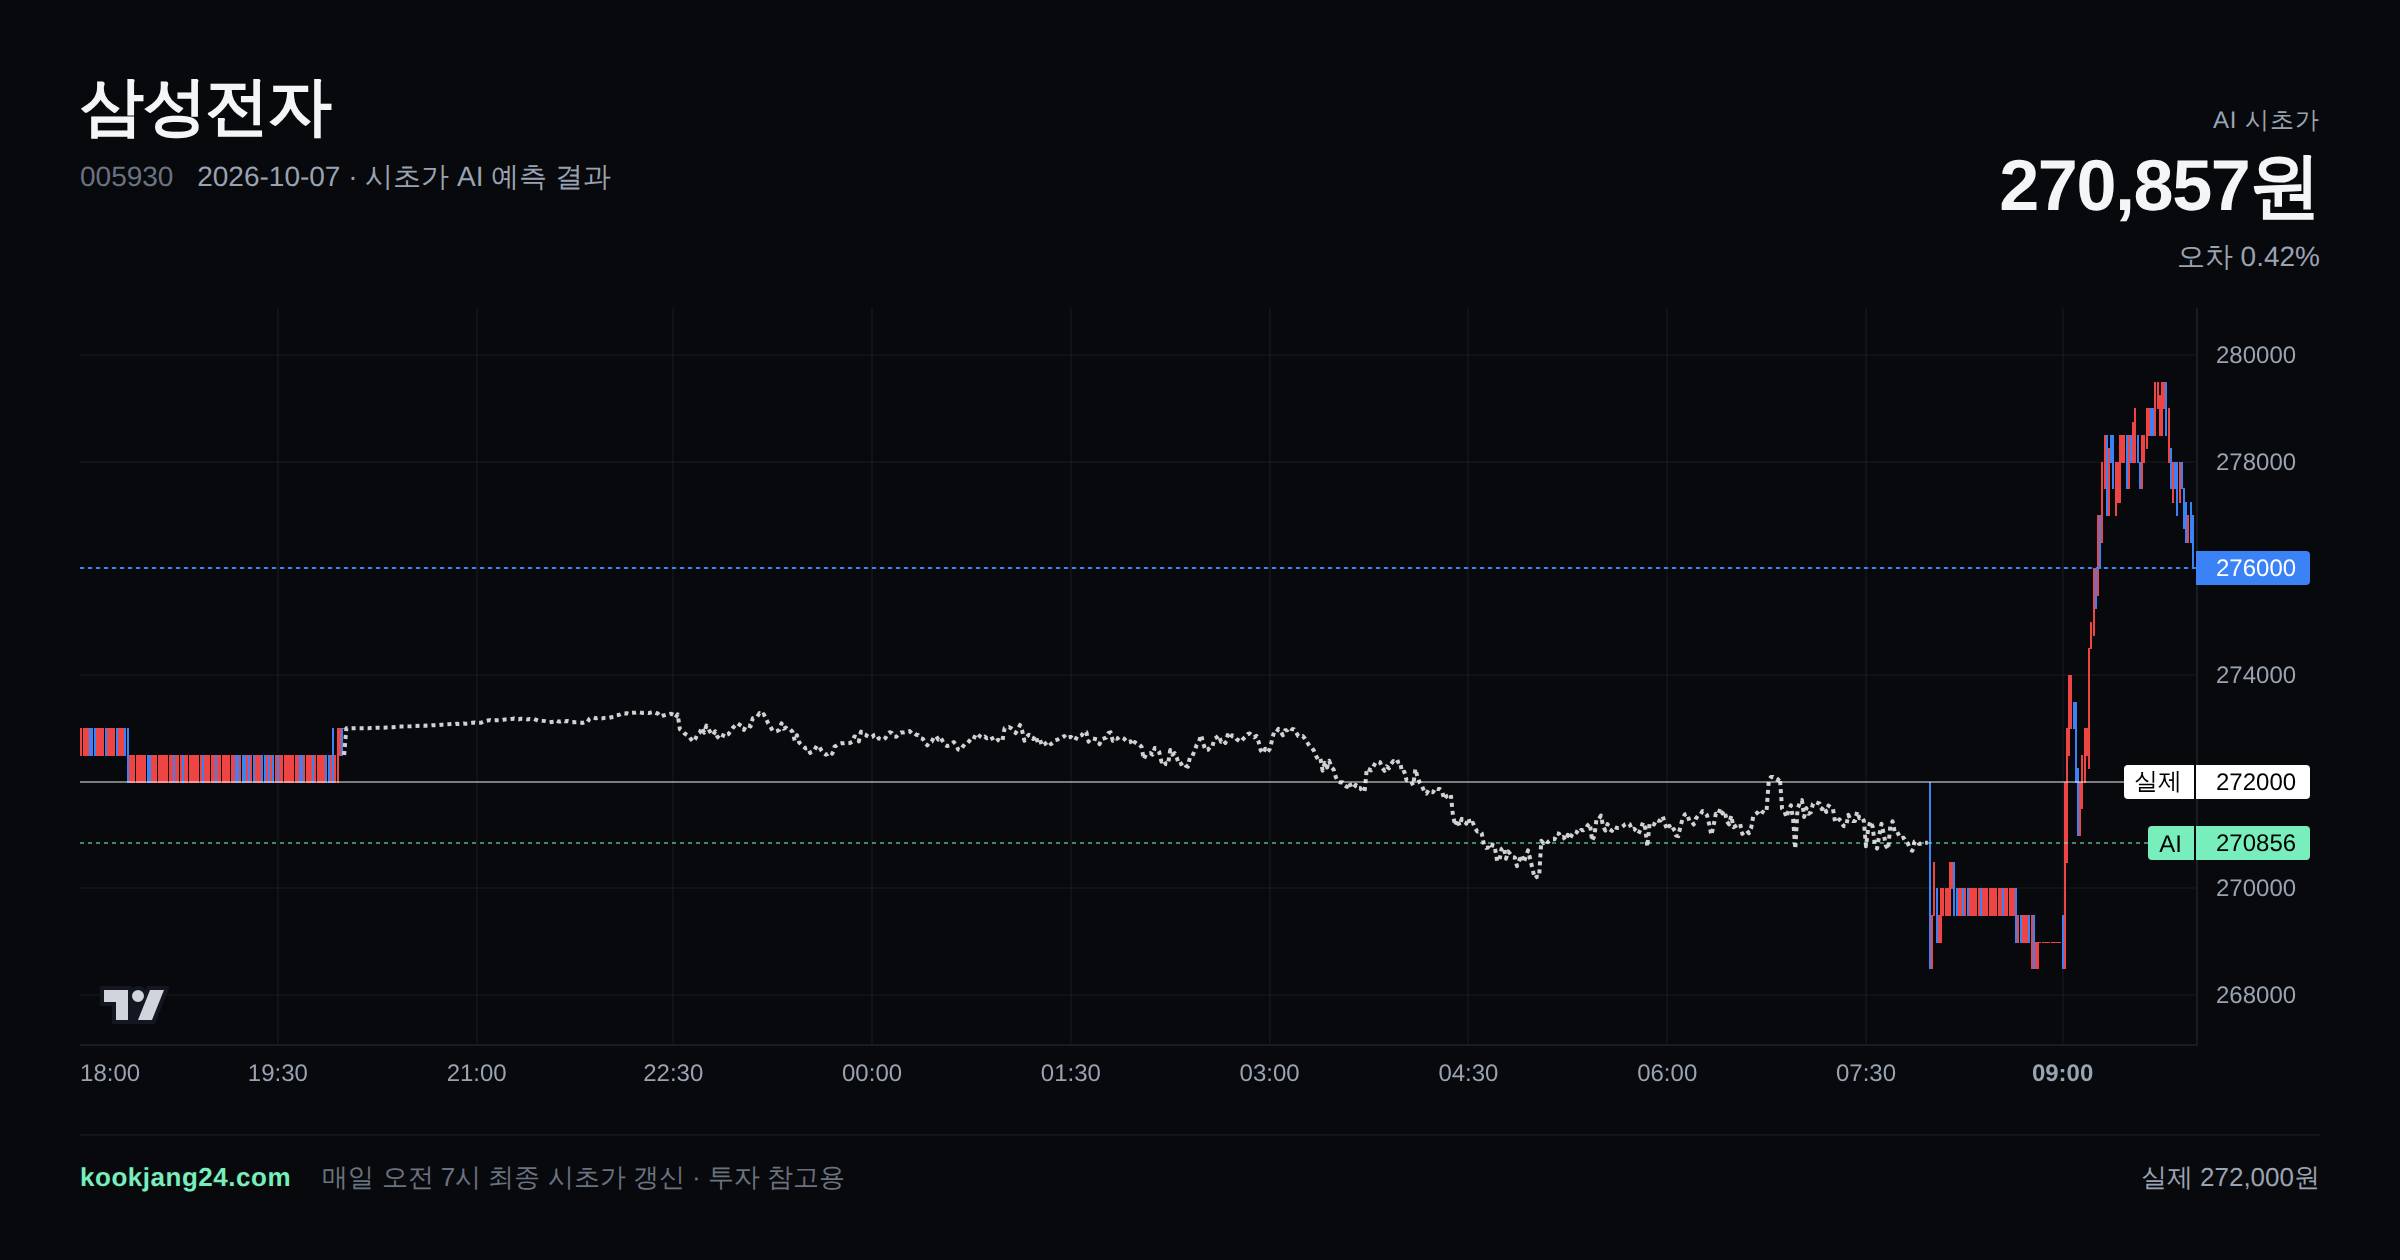Click the 18:00 time axis label
This screenshot has height=1260, width=2400.
[110, 1073]
